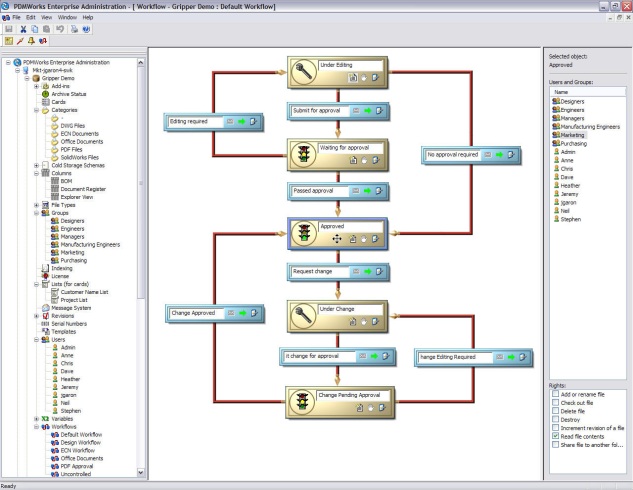Expand the Cold Storage Schemas node
633x490 pixels.
(x=36, y=165)
